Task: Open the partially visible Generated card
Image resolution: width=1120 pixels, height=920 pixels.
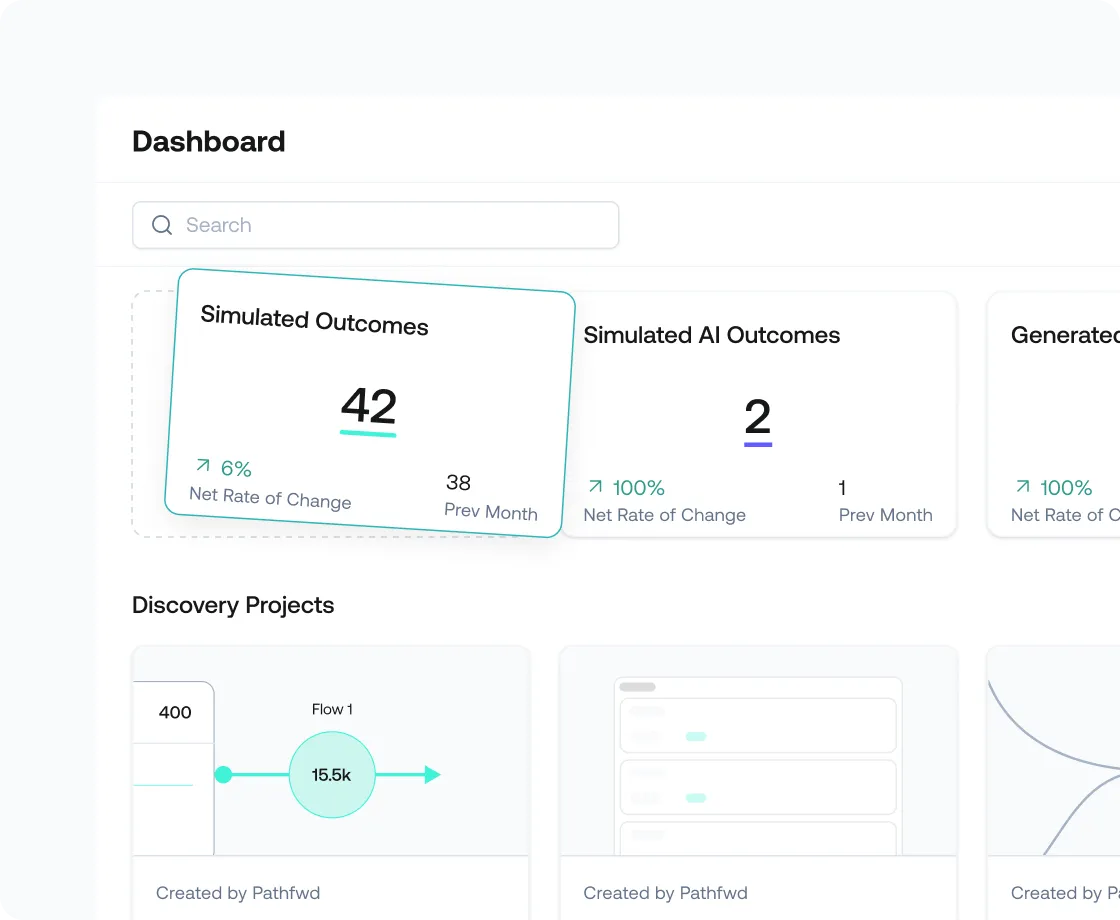Action: (x=1054, y=414)
